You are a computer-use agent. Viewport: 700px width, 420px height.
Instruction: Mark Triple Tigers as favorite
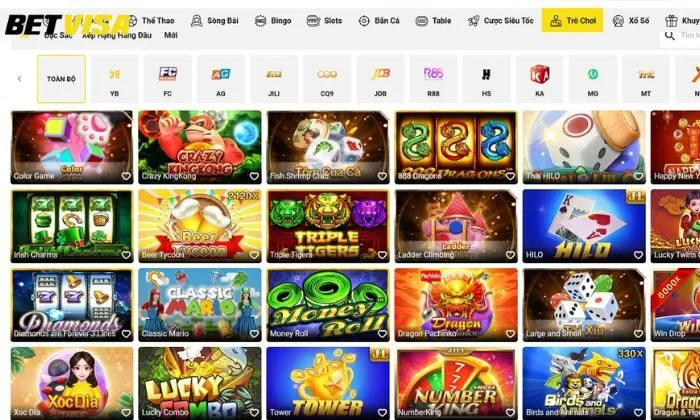click(382, 255)
